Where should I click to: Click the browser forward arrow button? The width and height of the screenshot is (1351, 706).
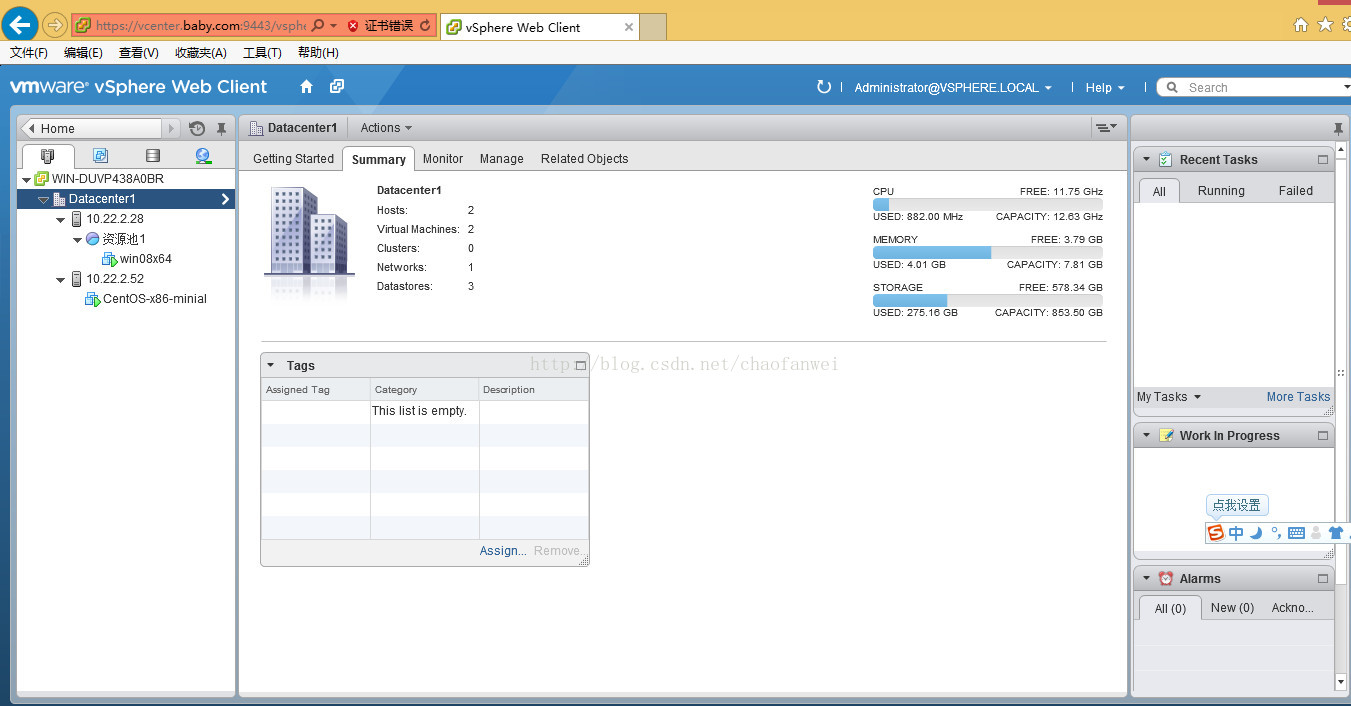[54, 25]
